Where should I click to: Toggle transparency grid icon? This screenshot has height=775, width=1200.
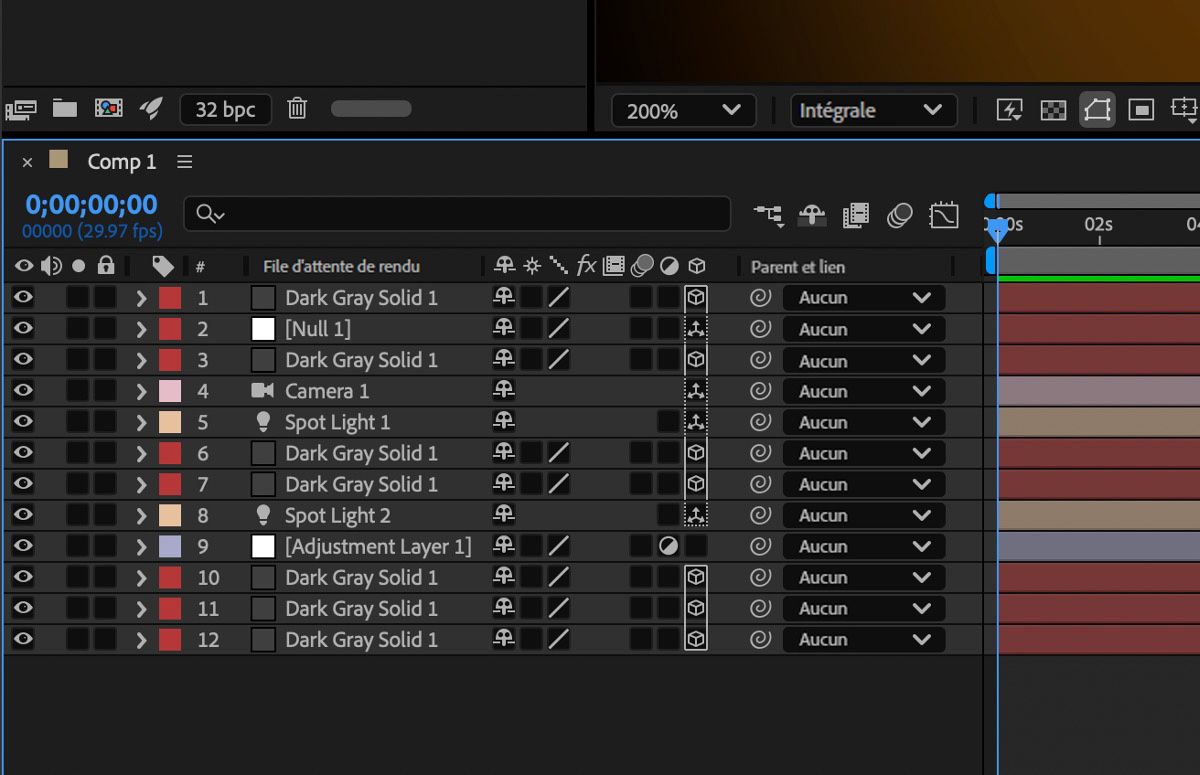[x=1053, y=110]
